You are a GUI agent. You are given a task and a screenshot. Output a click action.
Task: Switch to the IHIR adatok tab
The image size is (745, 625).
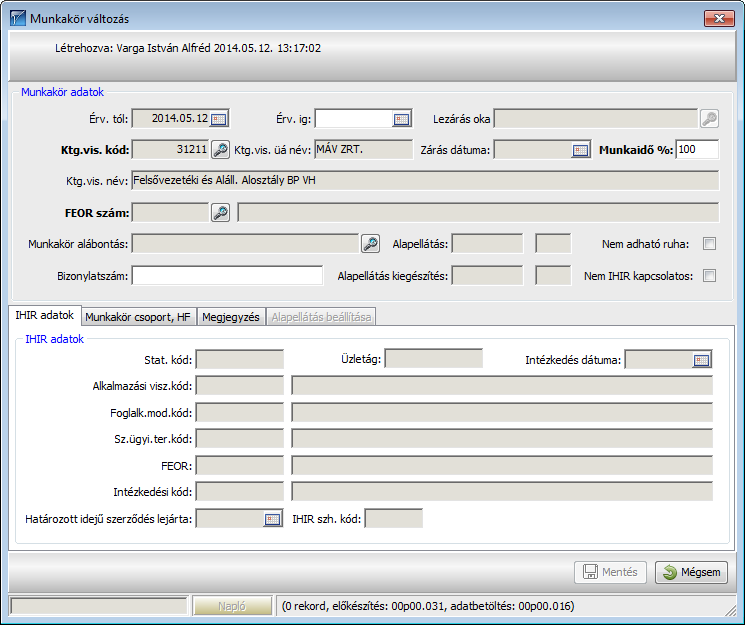click(45, 315)
